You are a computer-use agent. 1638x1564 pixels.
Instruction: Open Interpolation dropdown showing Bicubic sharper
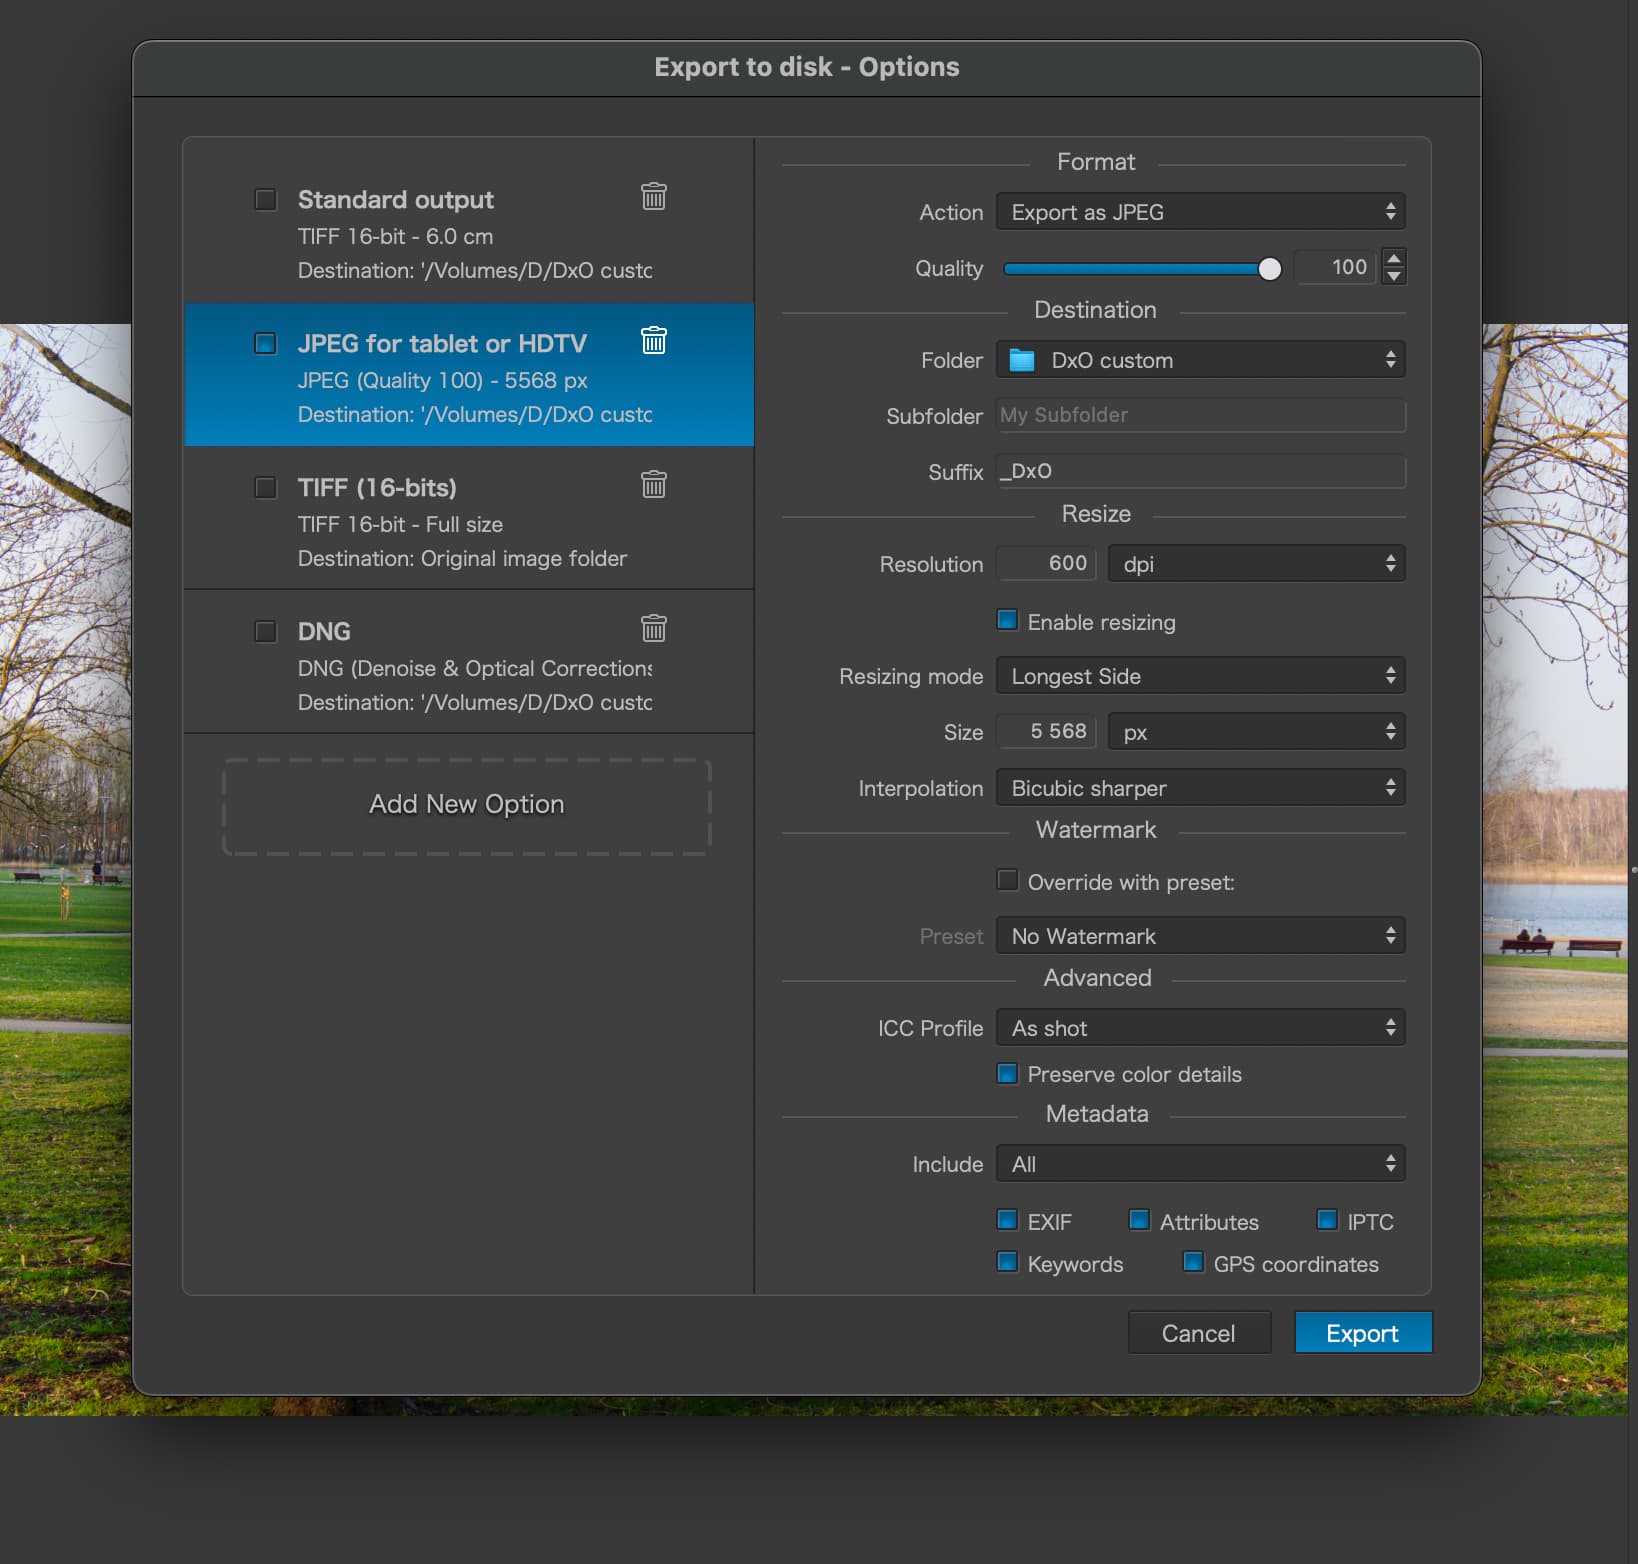pos(1200,788)
